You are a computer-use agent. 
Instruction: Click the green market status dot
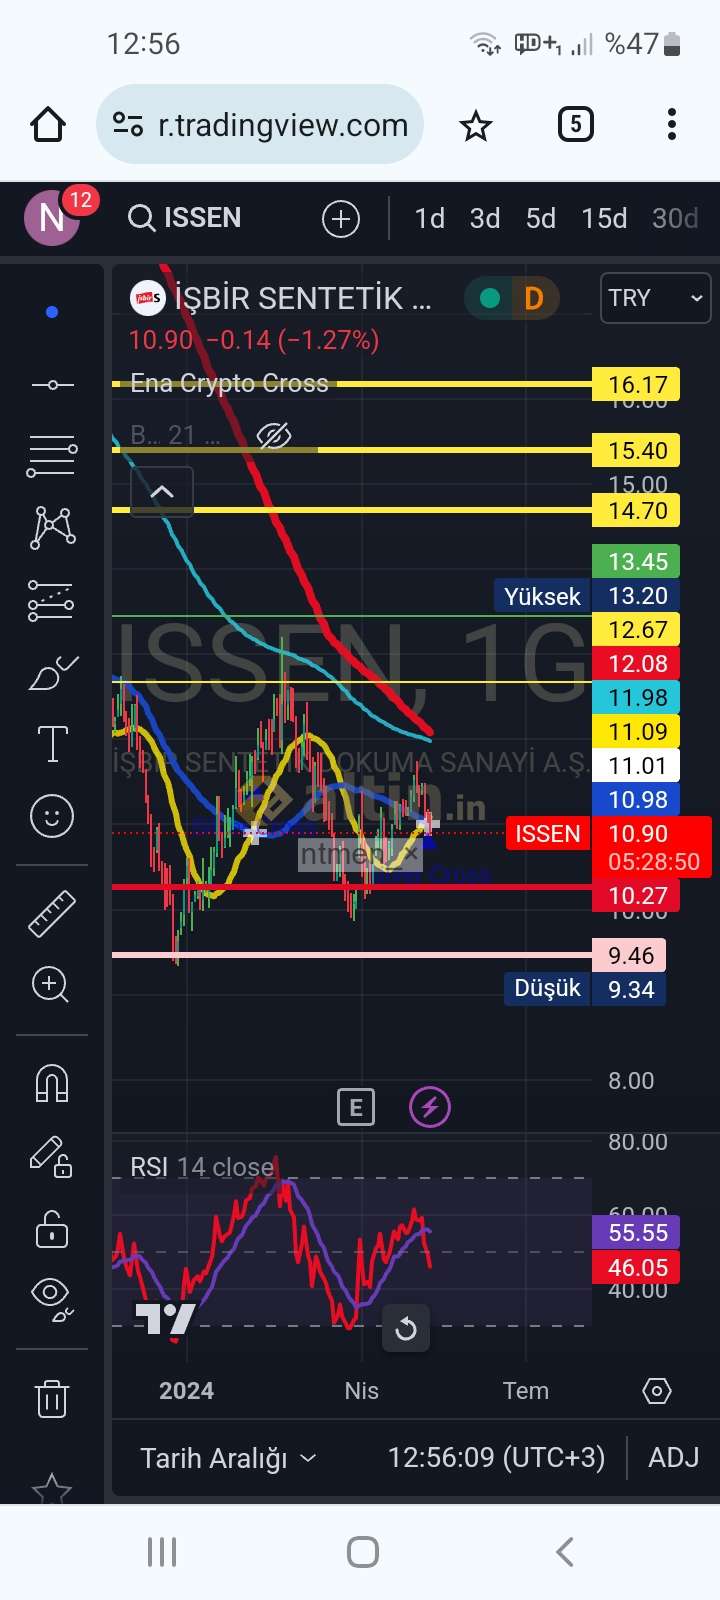coord(490,298)
